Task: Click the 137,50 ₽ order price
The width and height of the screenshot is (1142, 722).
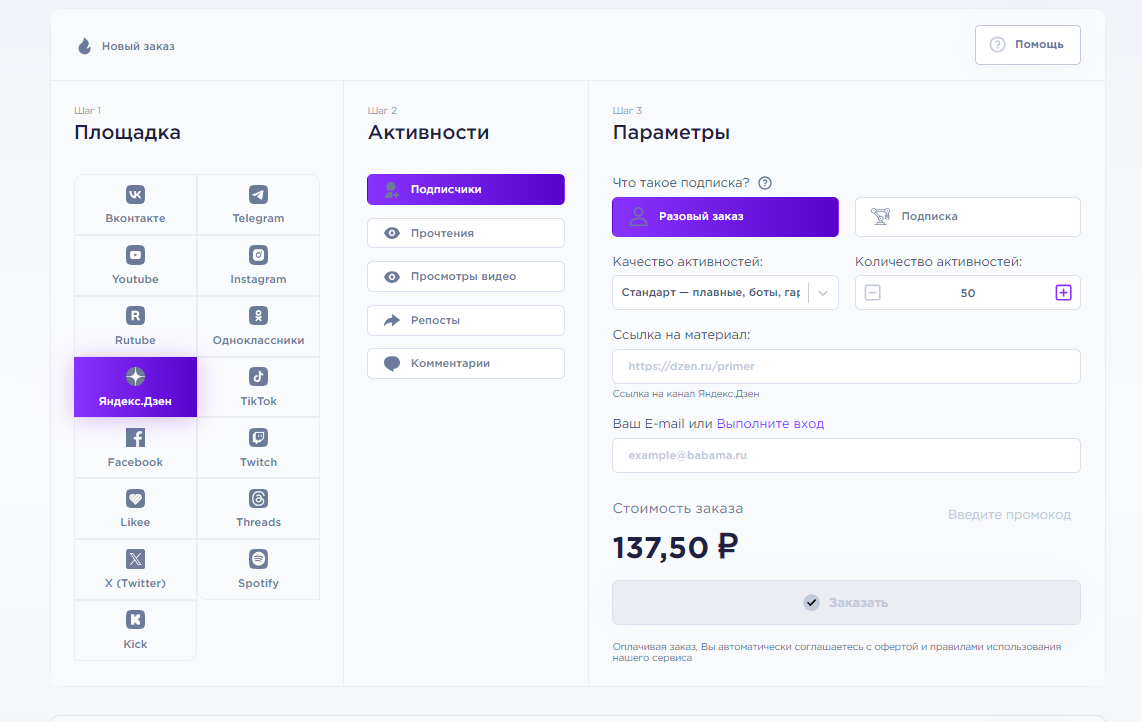Action: (675, 547)
